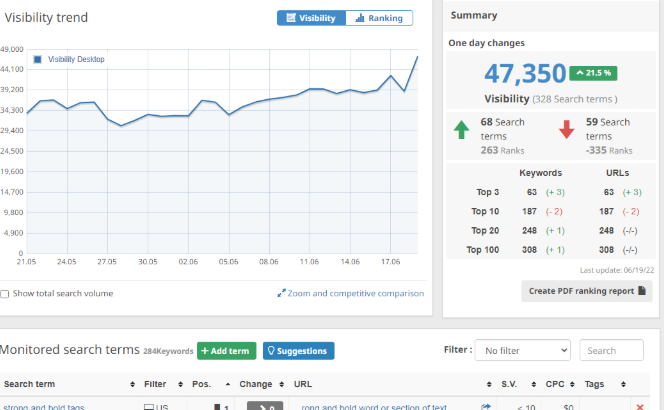
Task: Open Zoom and competitive comparison link
Action: click(351, 293)
